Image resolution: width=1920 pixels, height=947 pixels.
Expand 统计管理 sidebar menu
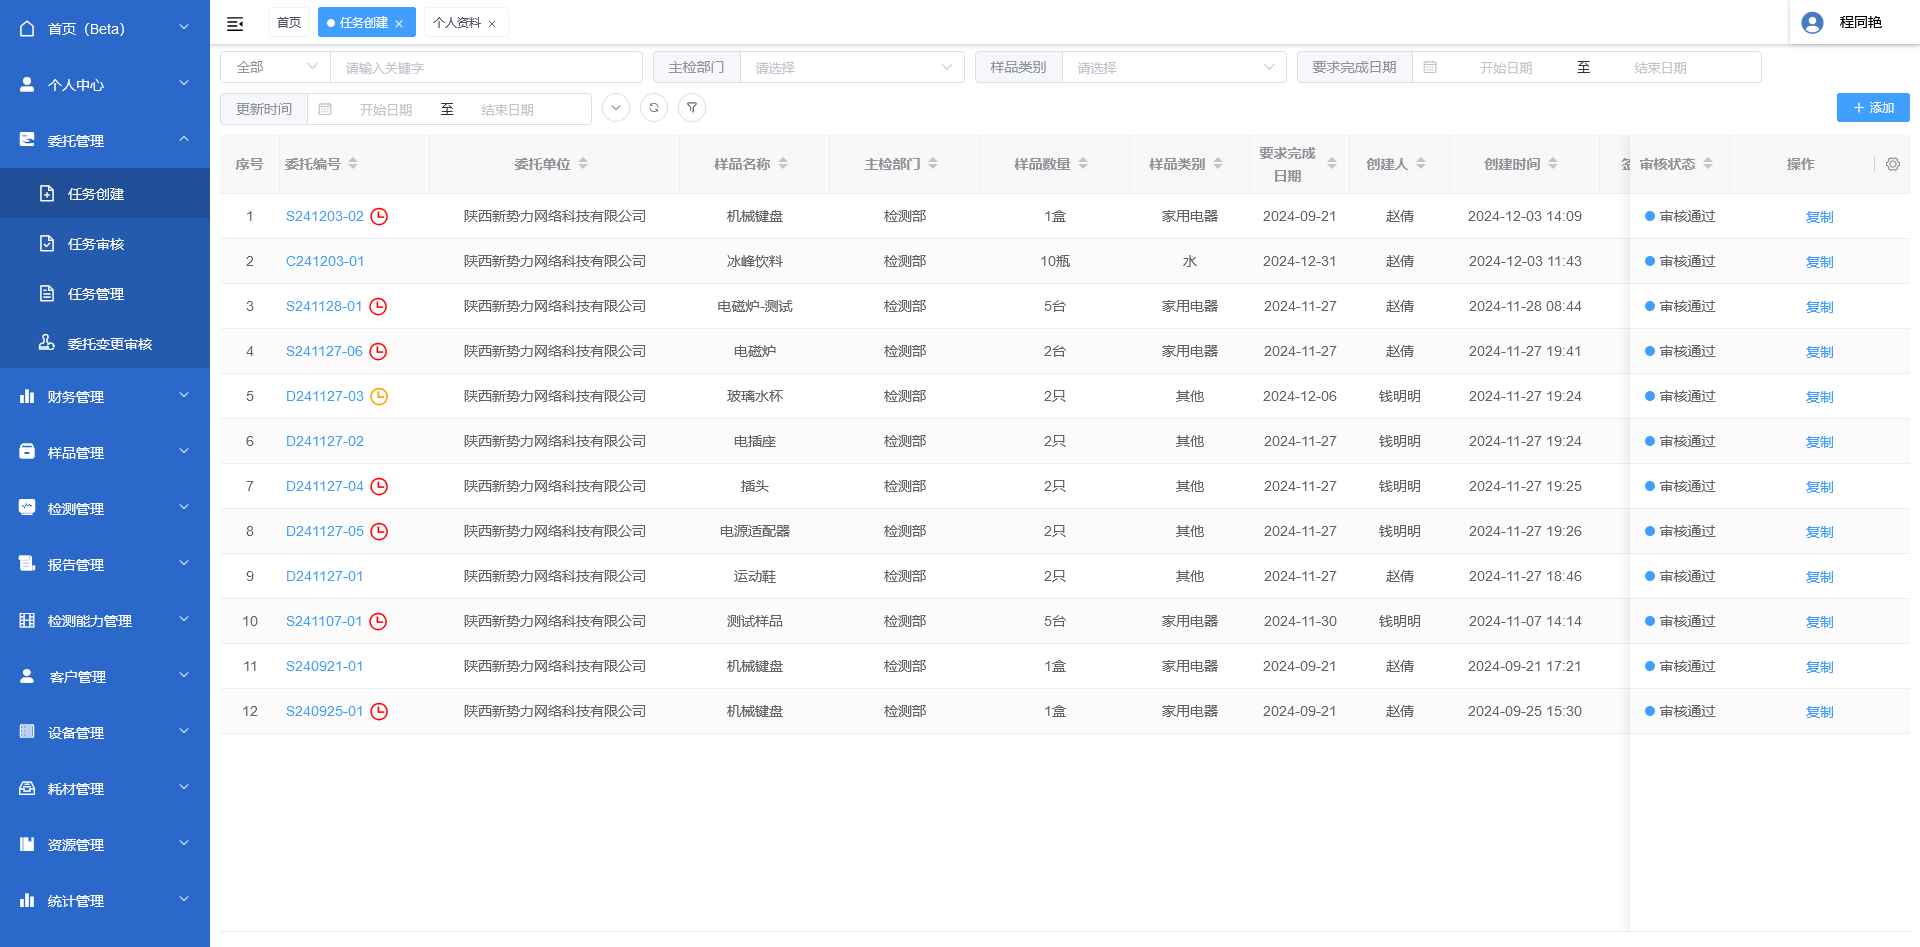click(105, 900)
